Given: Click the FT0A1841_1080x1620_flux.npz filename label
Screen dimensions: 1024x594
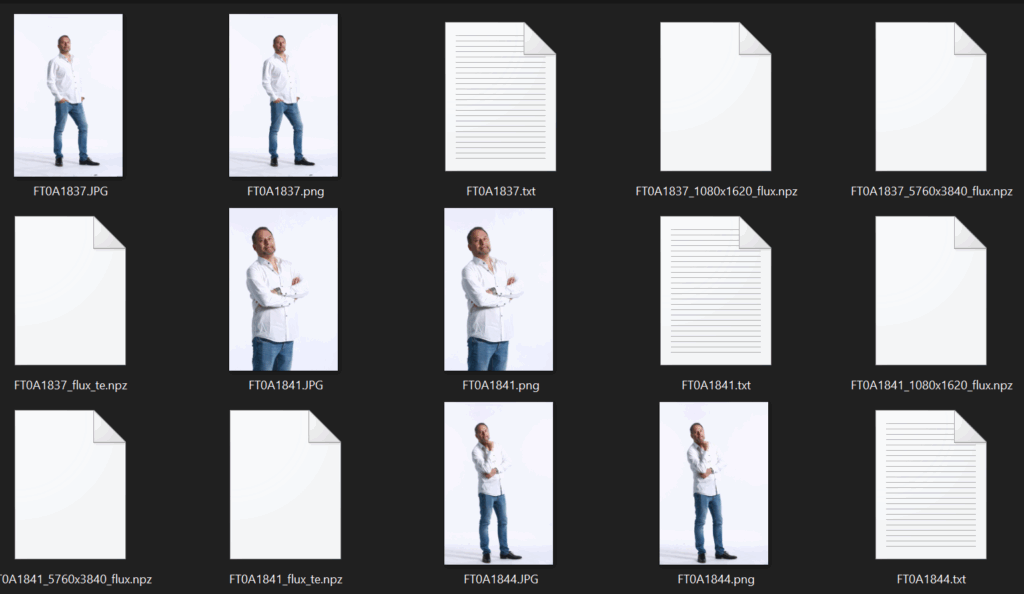Looking at the screenshot, I should click(x=931, y=385).
